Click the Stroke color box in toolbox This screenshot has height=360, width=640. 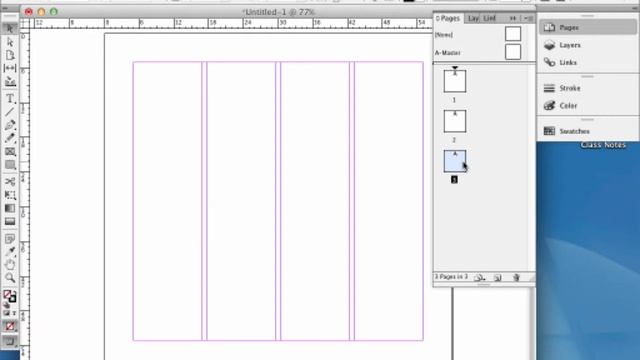point(12,299)
